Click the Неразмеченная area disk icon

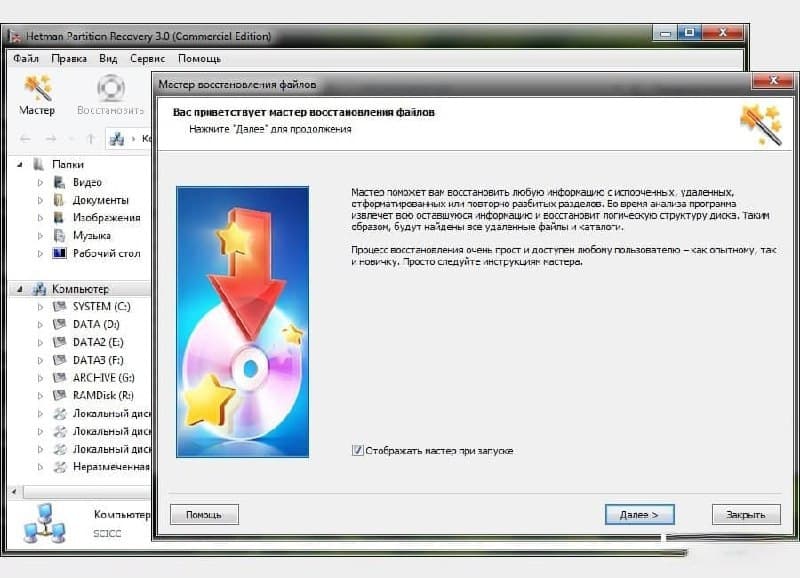(60, 467)
